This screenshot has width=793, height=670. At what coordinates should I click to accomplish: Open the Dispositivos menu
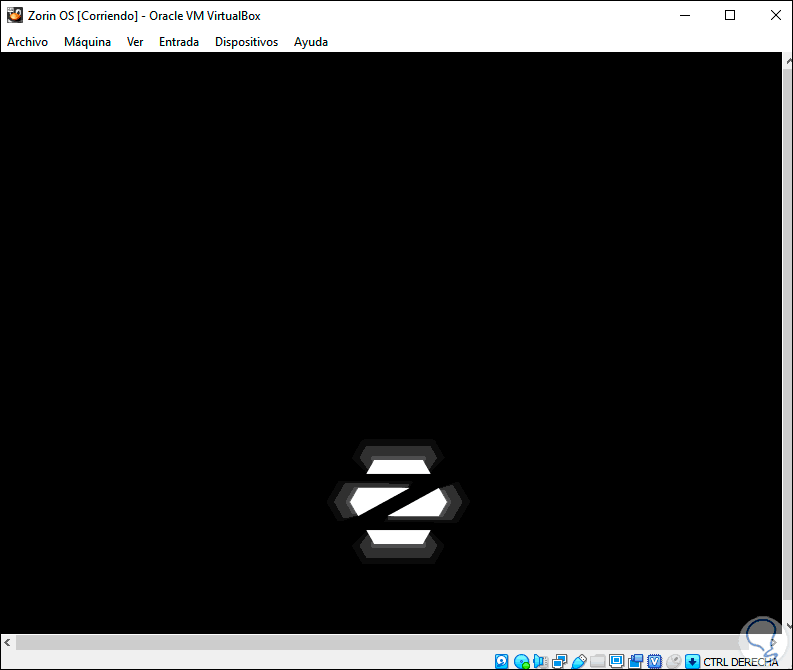[246, 42]
